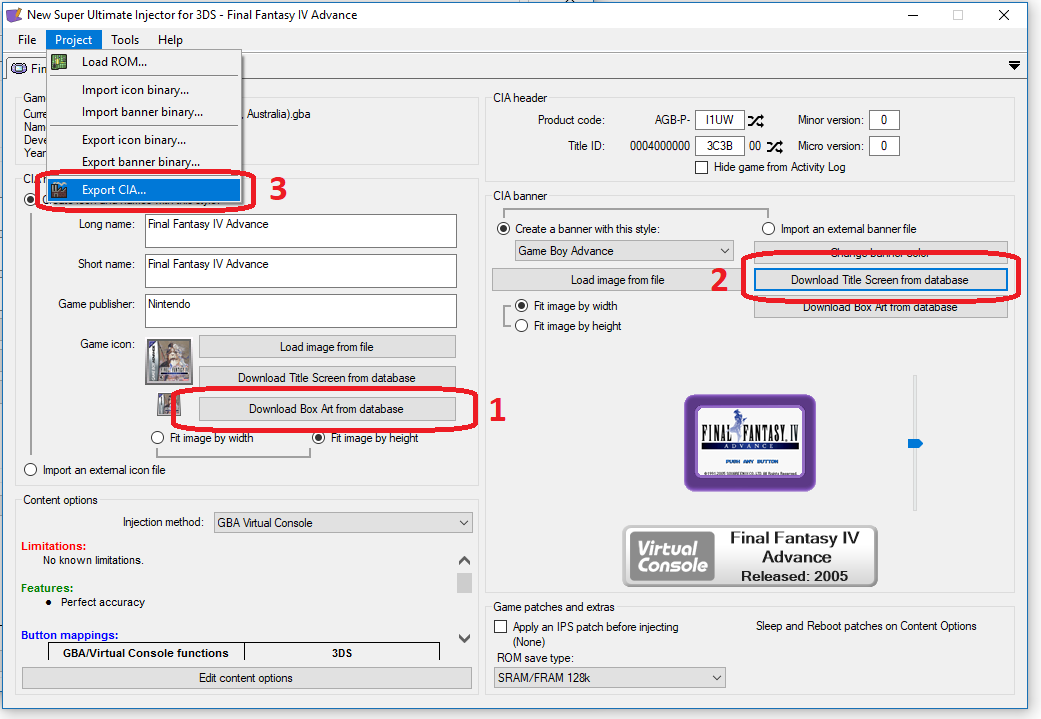Image resolution: width=1041 pixels, height=719 pixels.
Task: Select icon Fit image by width
Action: pos(157,438)
